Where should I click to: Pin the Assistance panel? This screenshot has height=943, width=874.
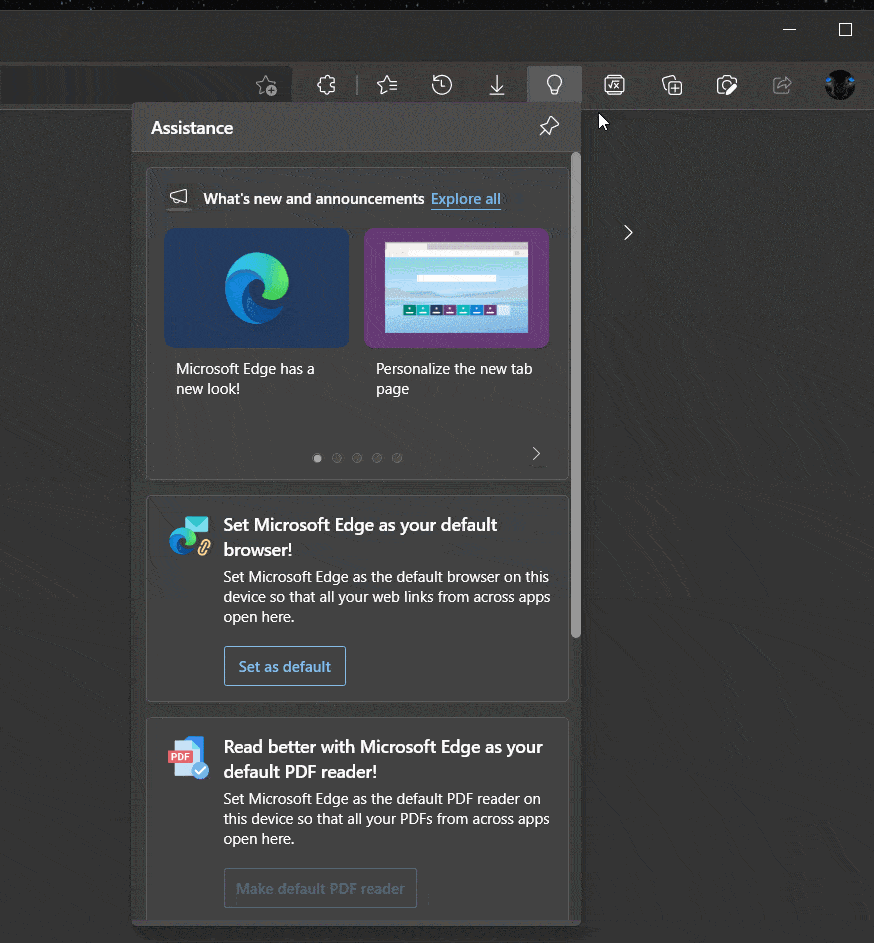[549, 126]
